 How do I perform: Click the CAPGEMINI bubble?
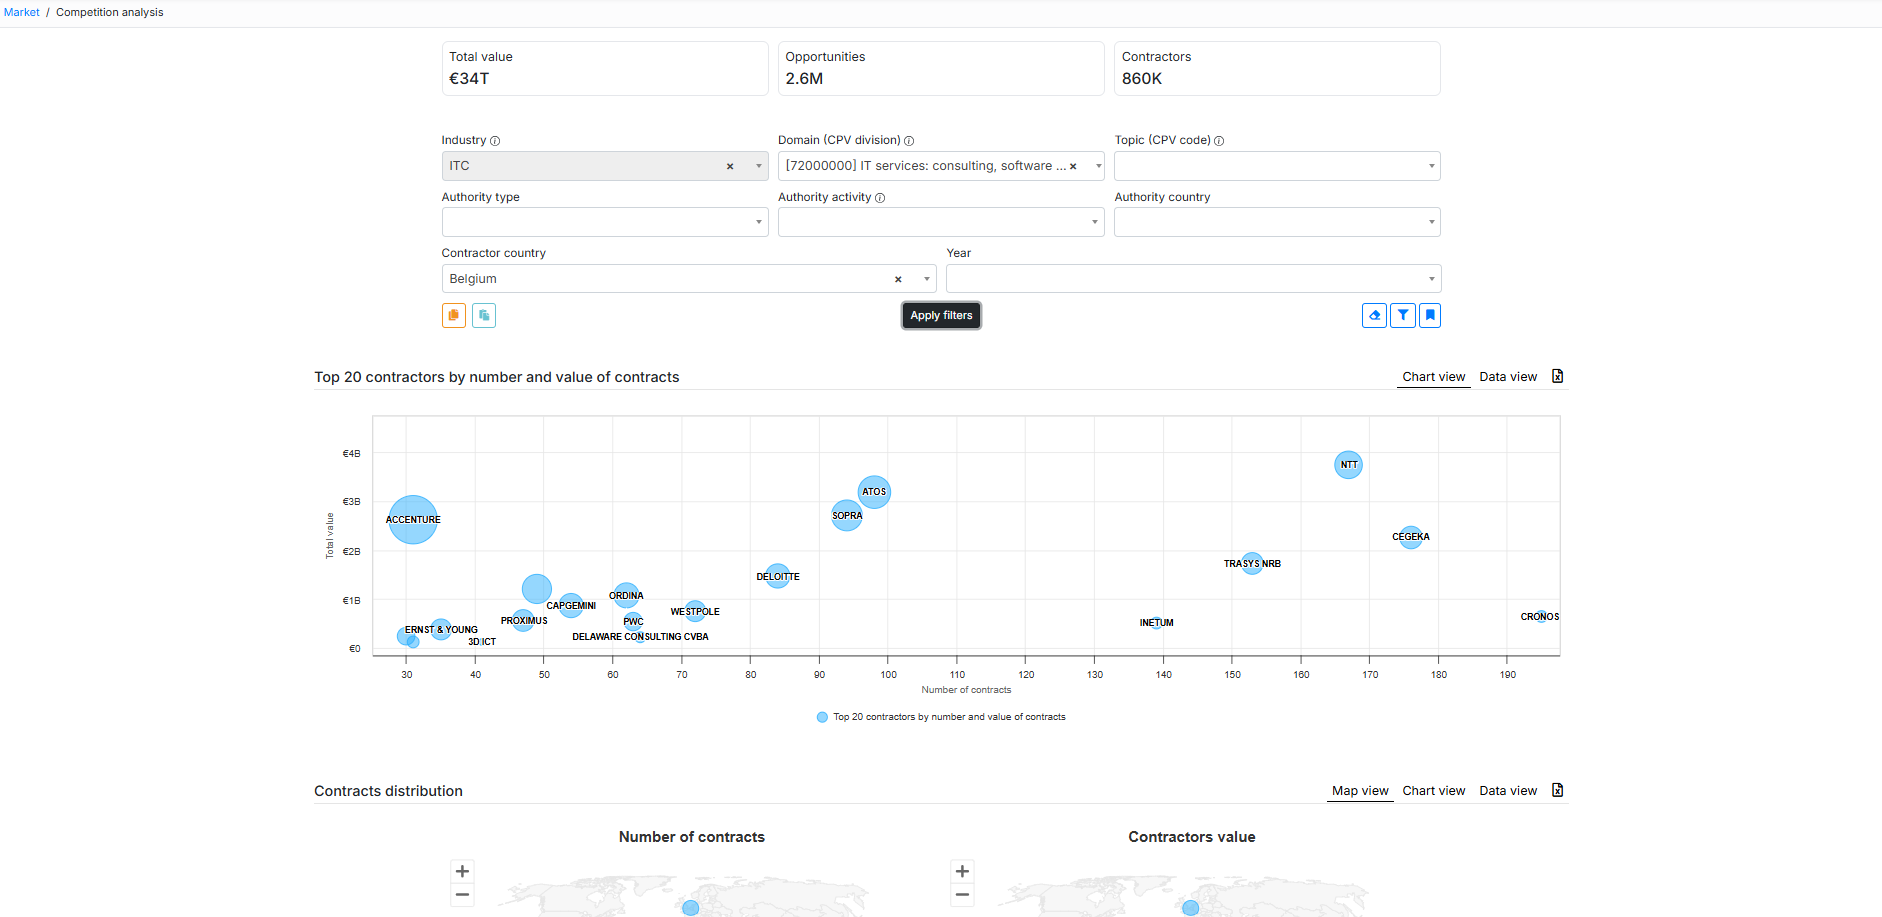tap(571, 605)
